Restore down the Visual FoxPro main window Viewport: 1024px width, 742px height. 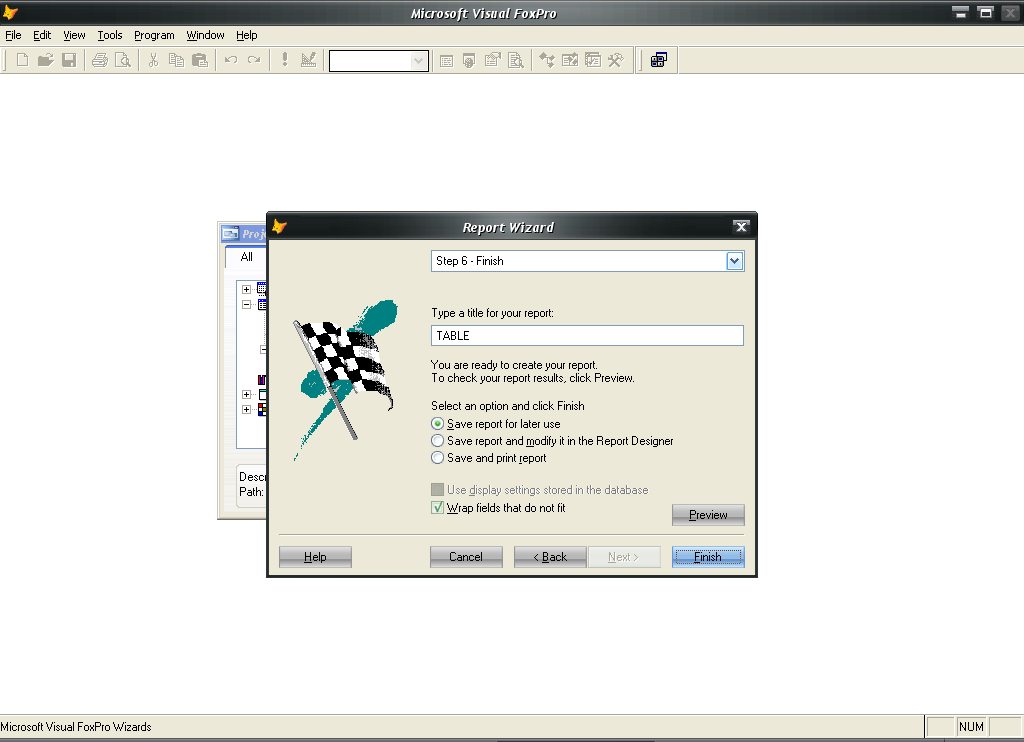985,12
